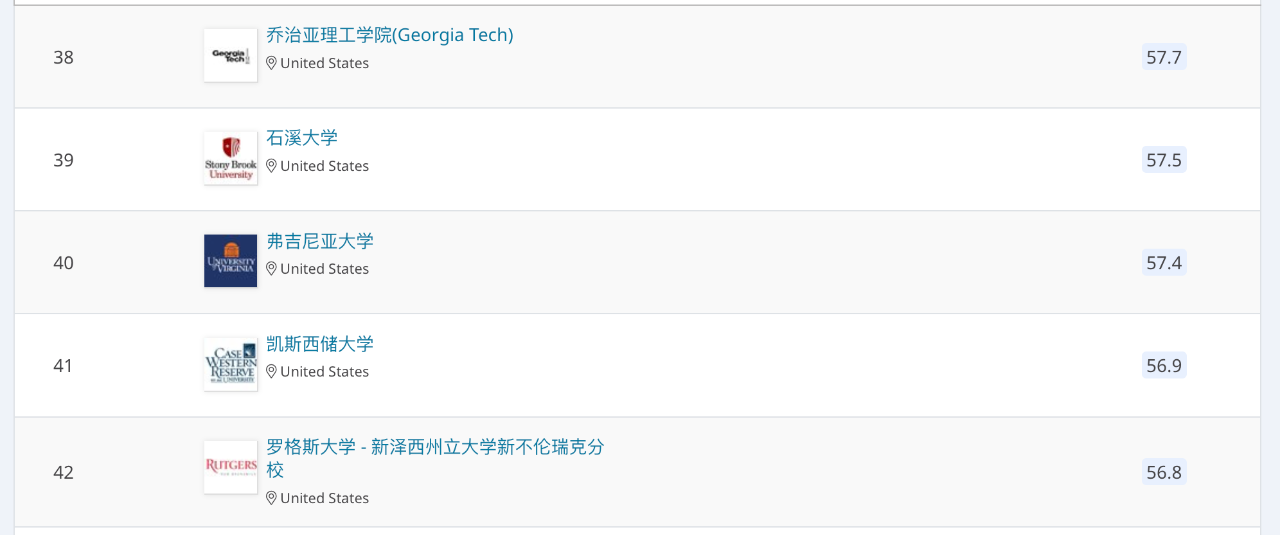Click location pin icon under 石溪大学
Screen dimensions: 1280x535
pyautogui.click(x=271, y=166)
